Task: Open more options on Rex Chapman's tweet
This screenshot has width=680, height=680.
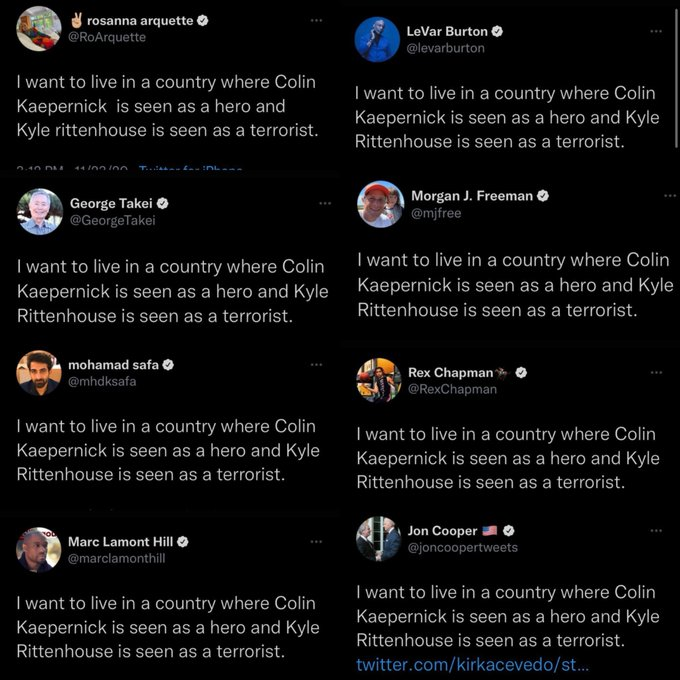Action: coord(656,373)
